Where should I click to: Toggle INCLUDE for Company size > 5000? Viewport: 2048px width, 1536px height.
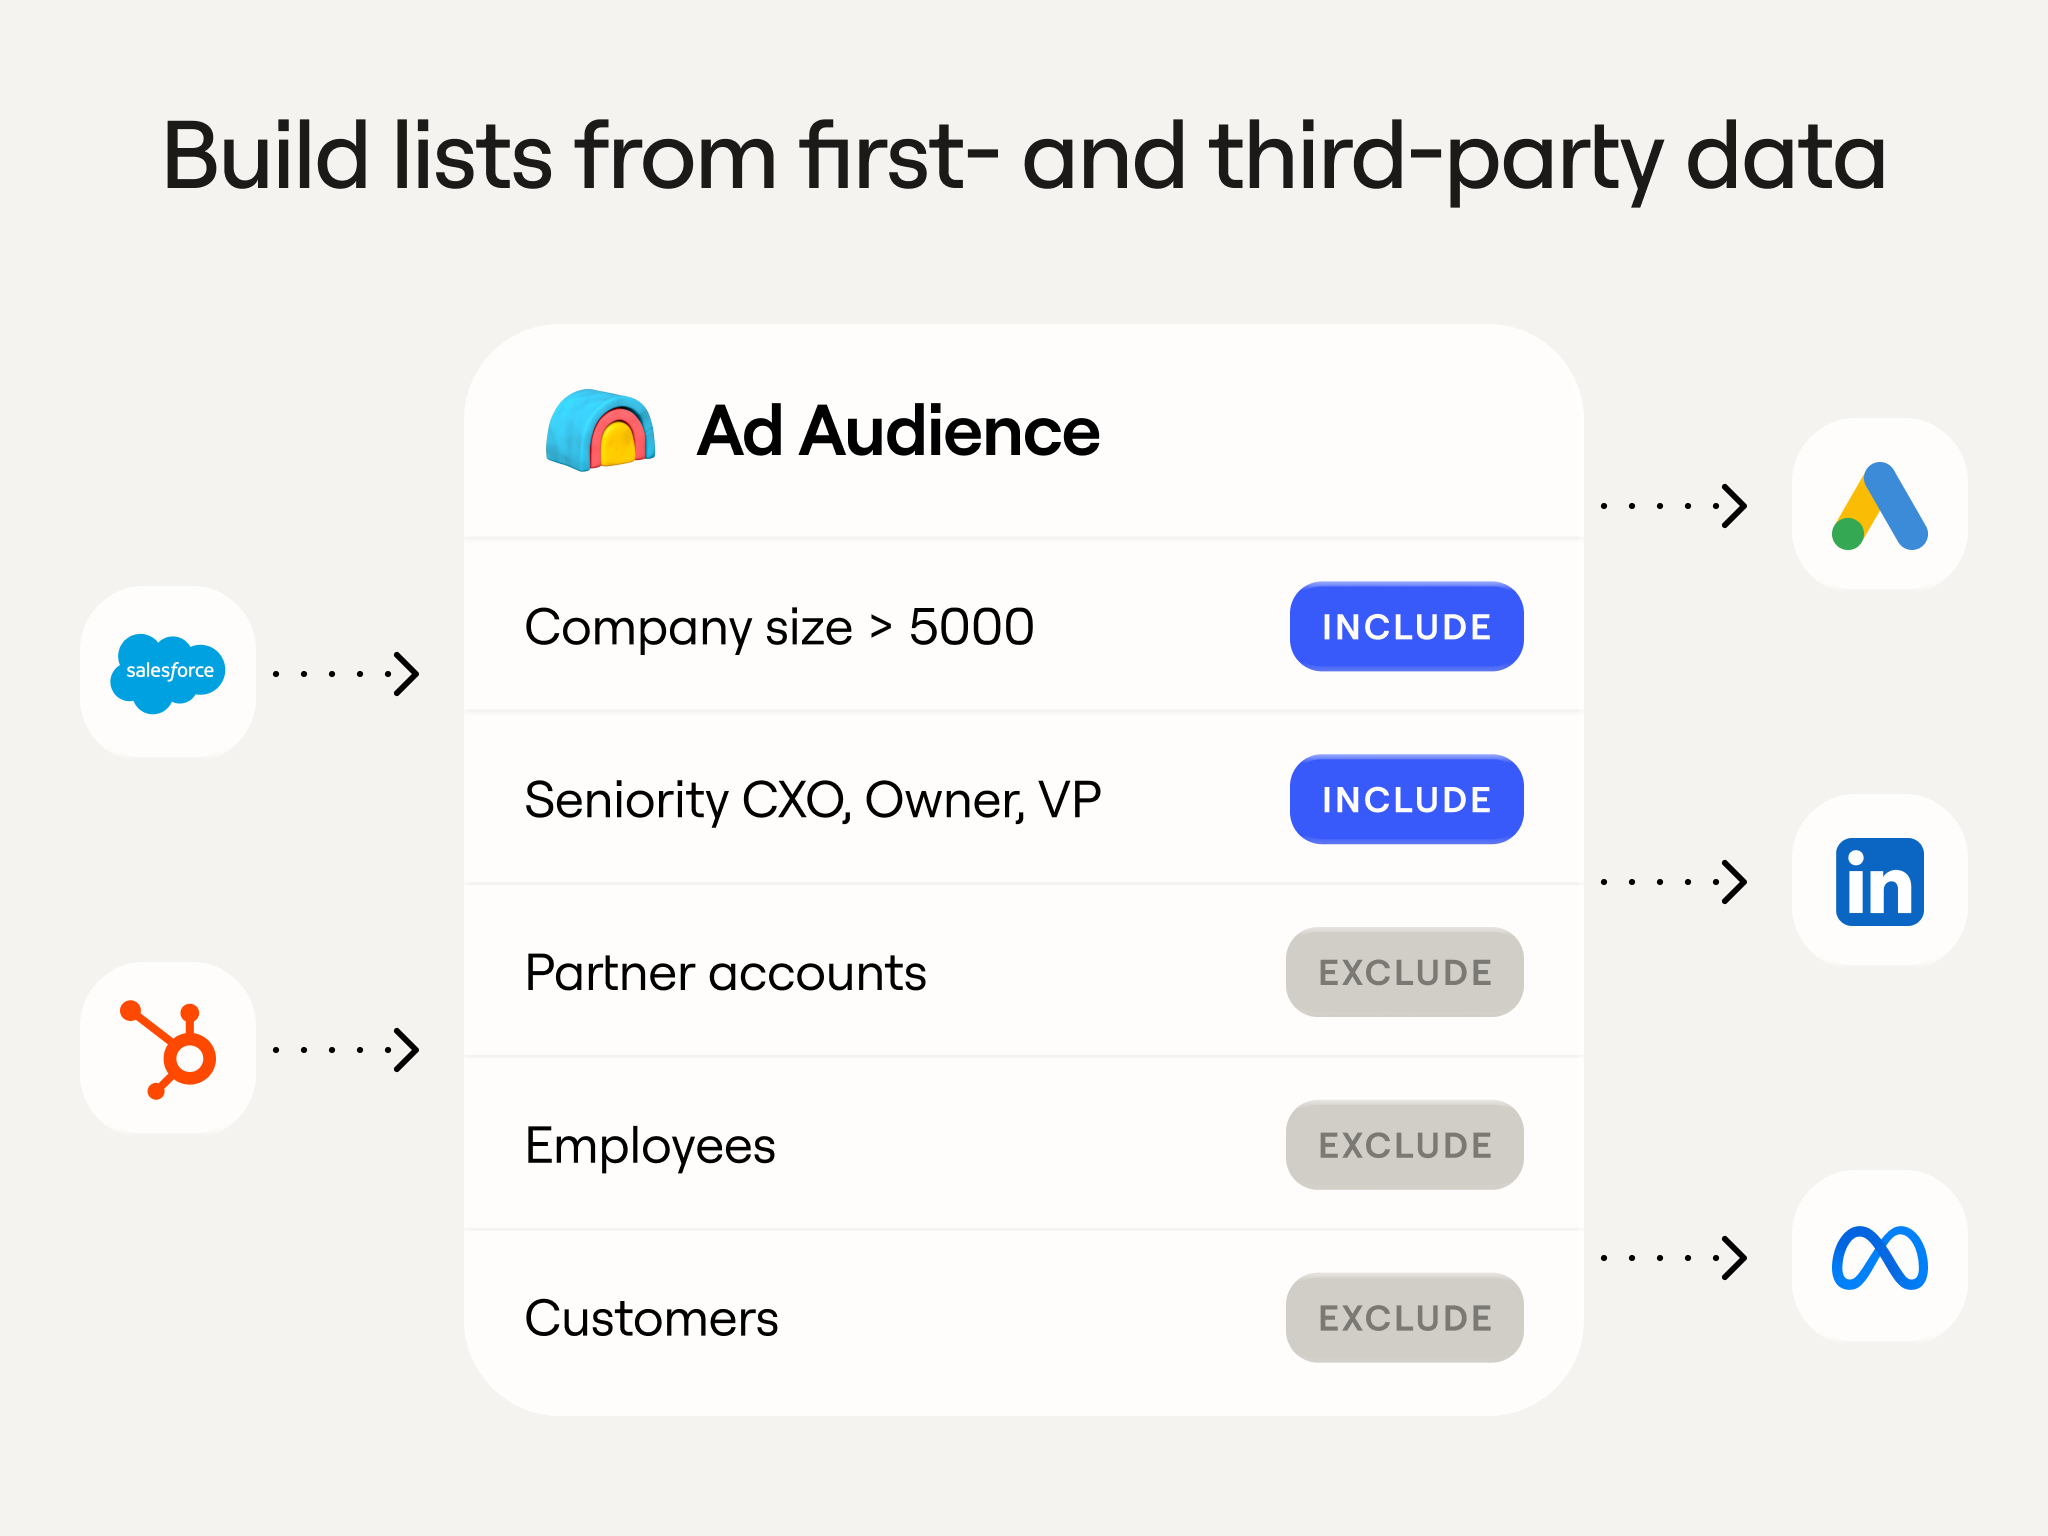click(x=1406, y=626)
